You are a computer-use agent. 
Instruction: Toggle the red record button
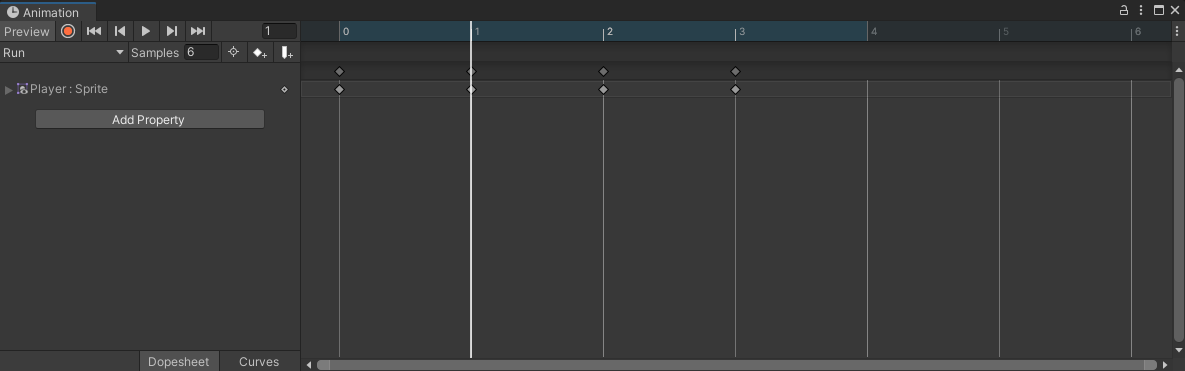coord(68,31)
